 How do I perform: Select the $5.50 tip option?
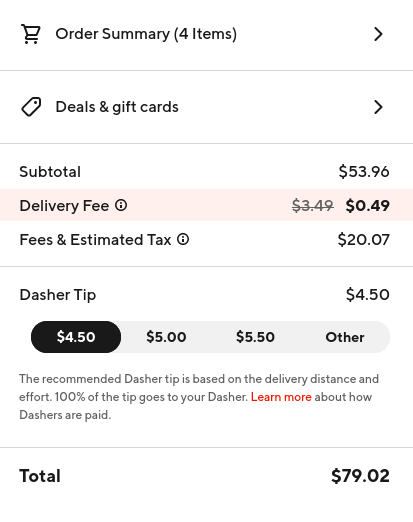255,337
